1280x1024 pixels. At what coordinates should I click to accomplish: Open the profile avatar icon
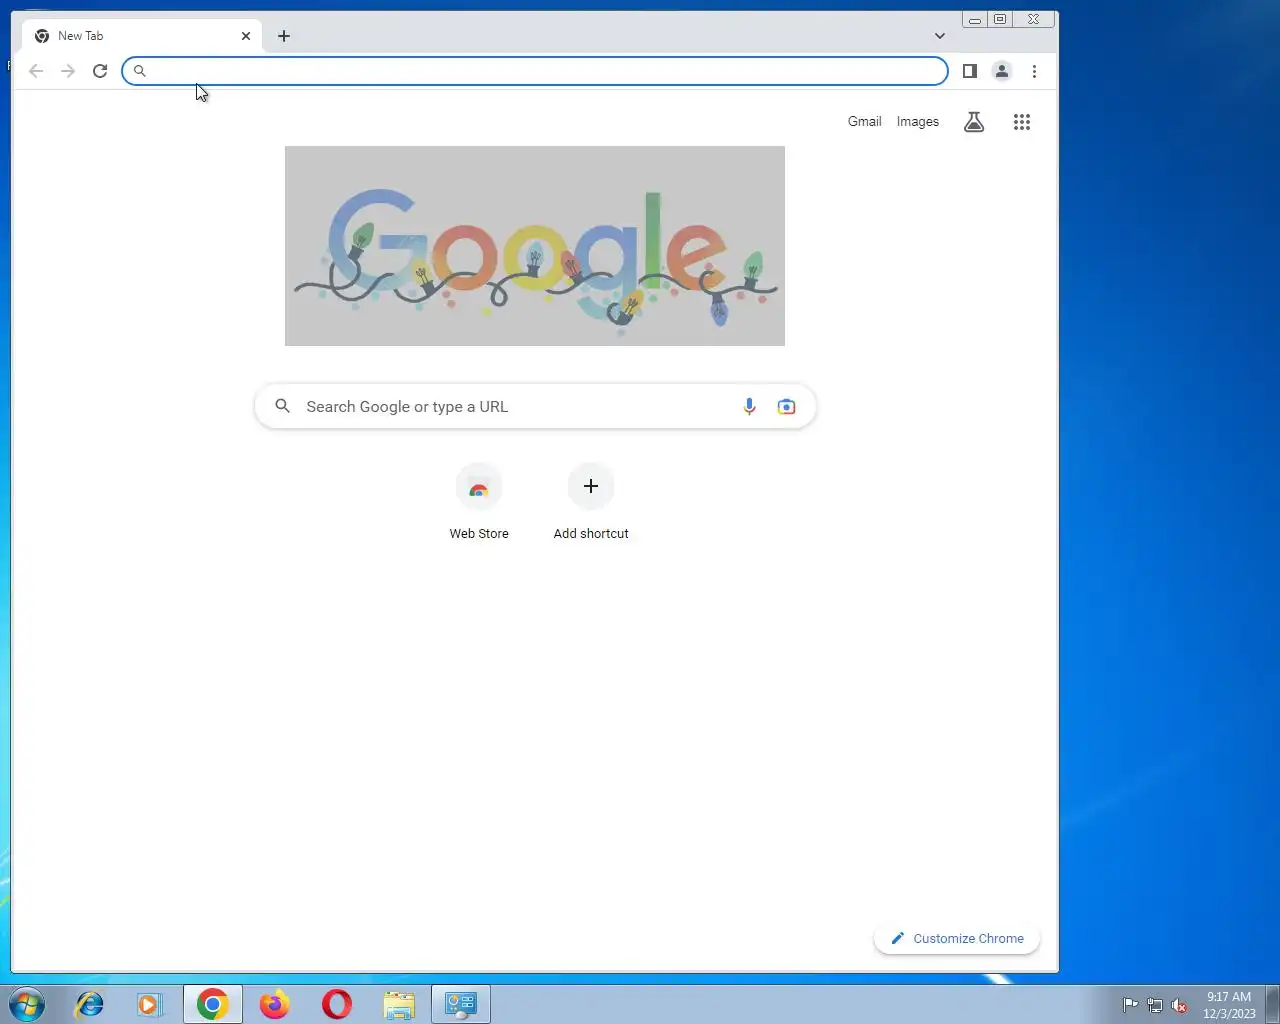pyautogui.click(x=1001, y=71)
